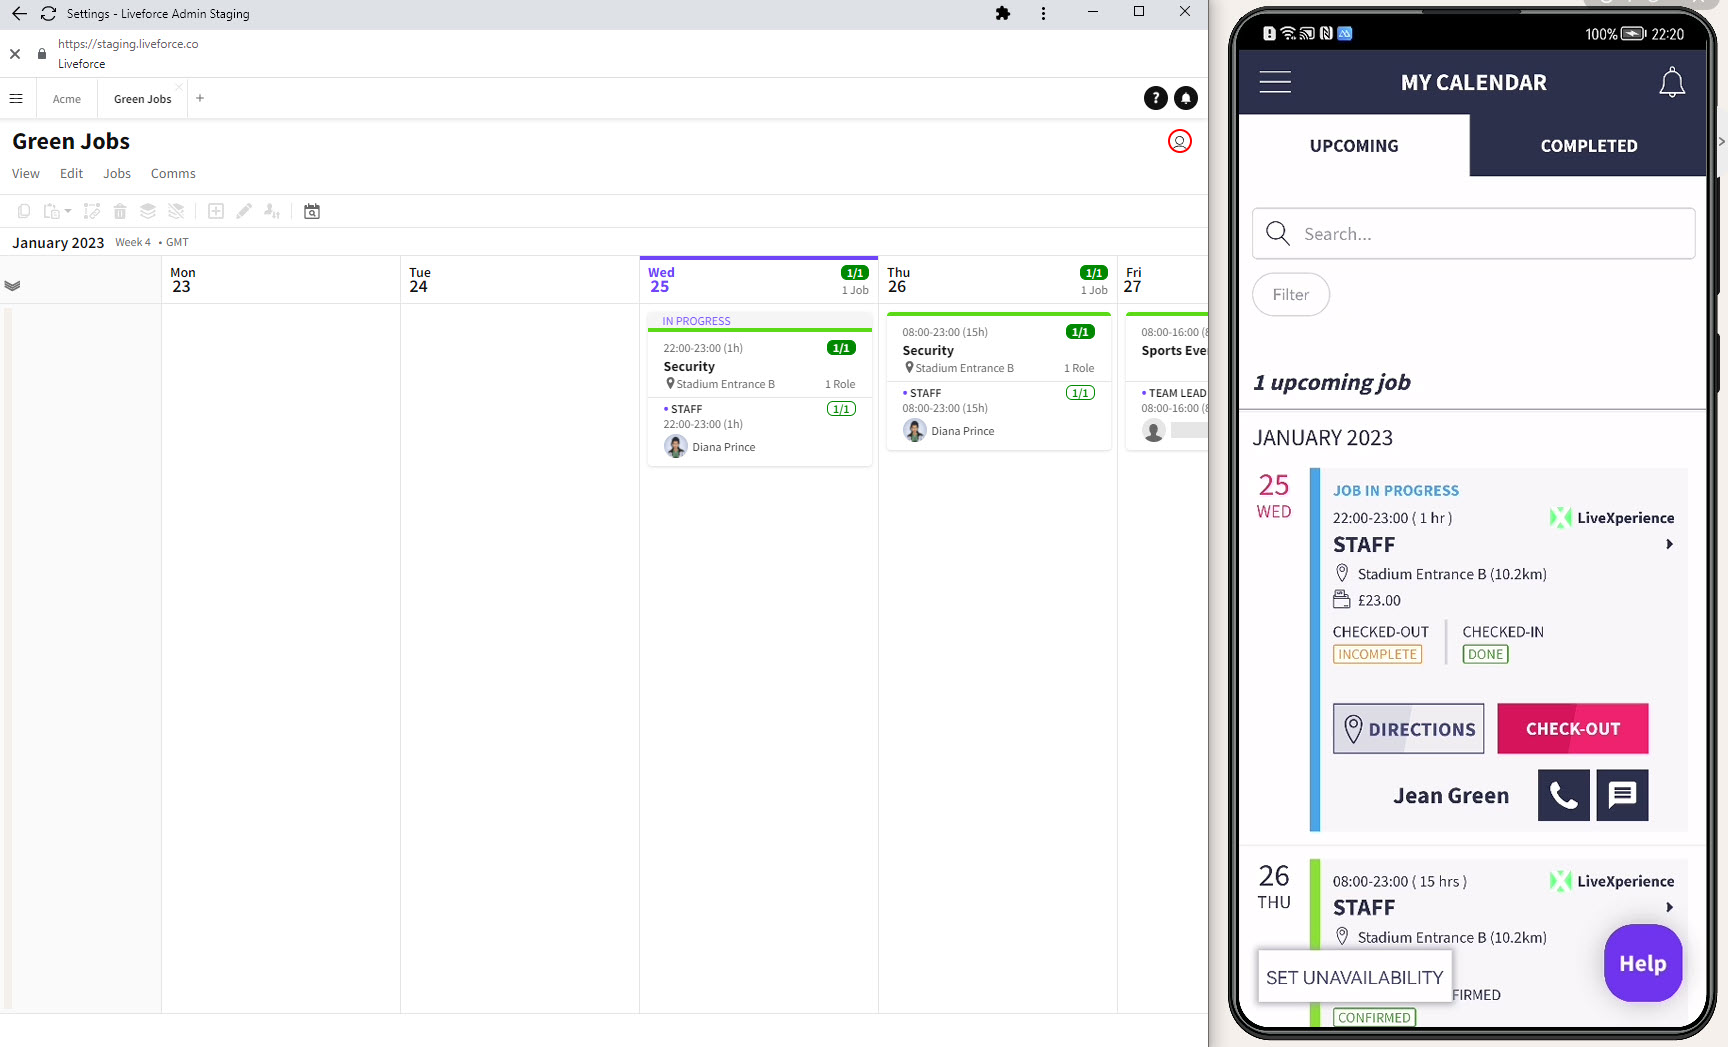Click the Tue 24 day header

[520, 280]
